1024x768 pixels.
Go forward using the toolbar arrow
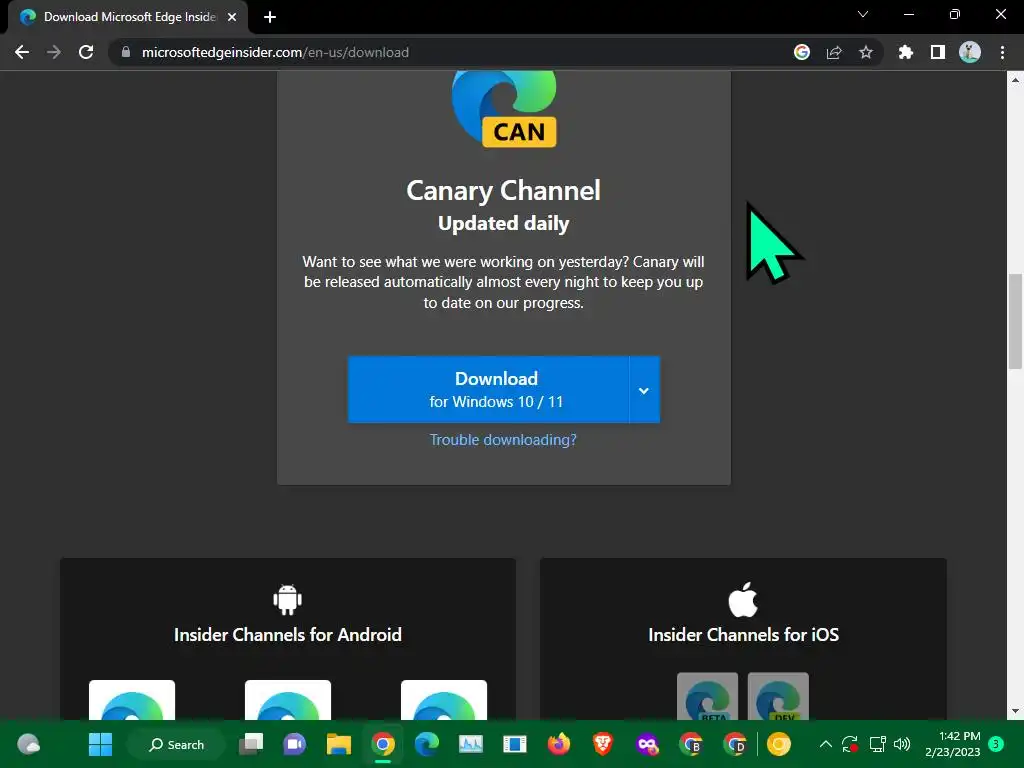(54, 52)
